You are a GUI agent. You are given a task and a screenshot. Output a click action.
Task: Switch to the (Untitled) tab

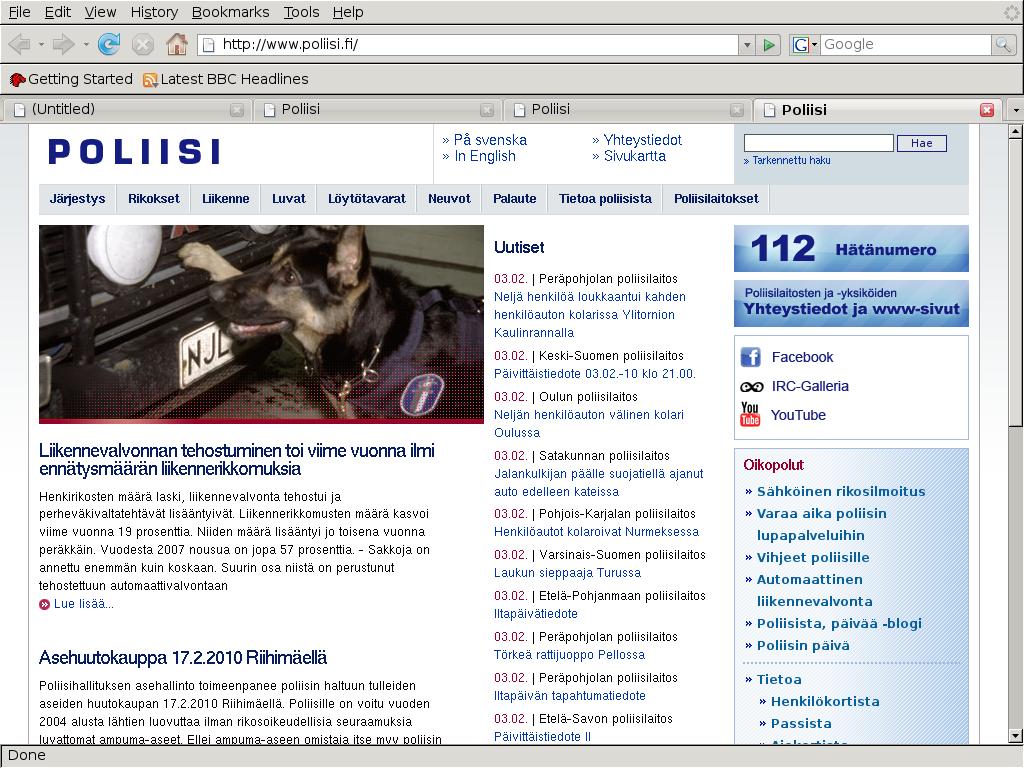click(x=127, y=110)
